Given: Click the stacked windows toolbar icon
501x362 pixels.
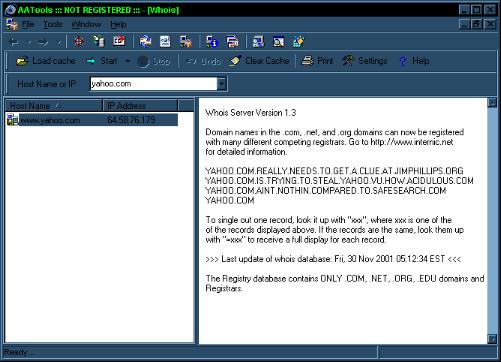Looking at the screenshot, I should point(232,42).
